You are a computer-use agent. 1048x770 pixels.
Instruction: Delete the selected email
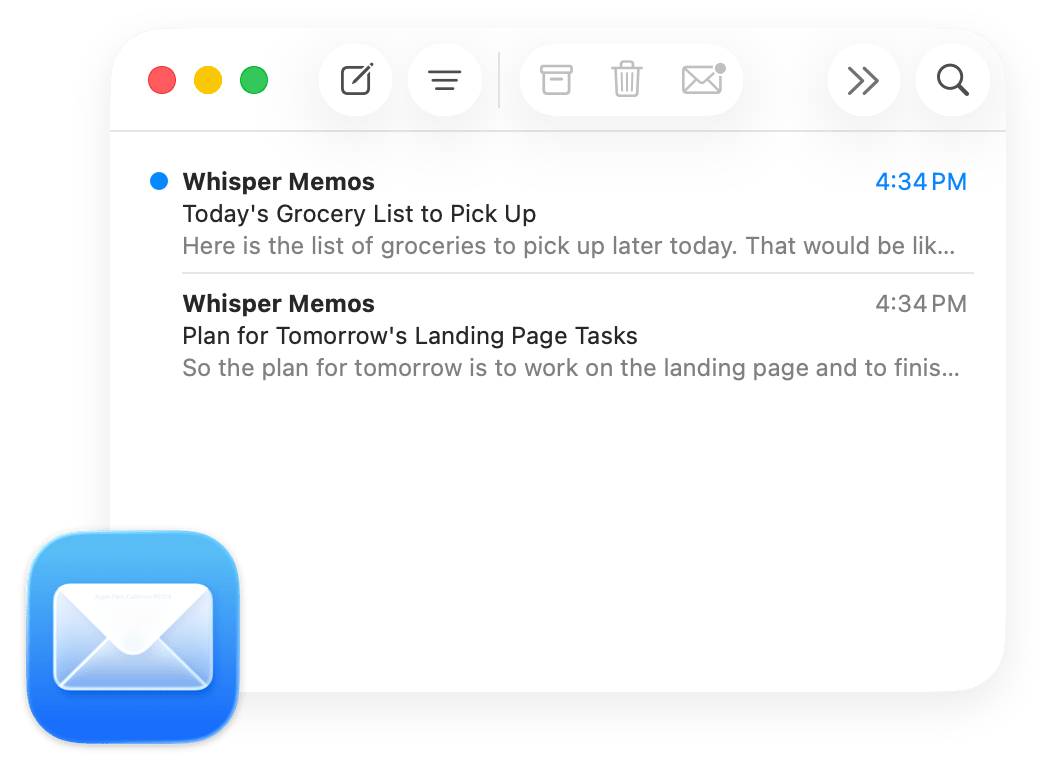point(627,80)
